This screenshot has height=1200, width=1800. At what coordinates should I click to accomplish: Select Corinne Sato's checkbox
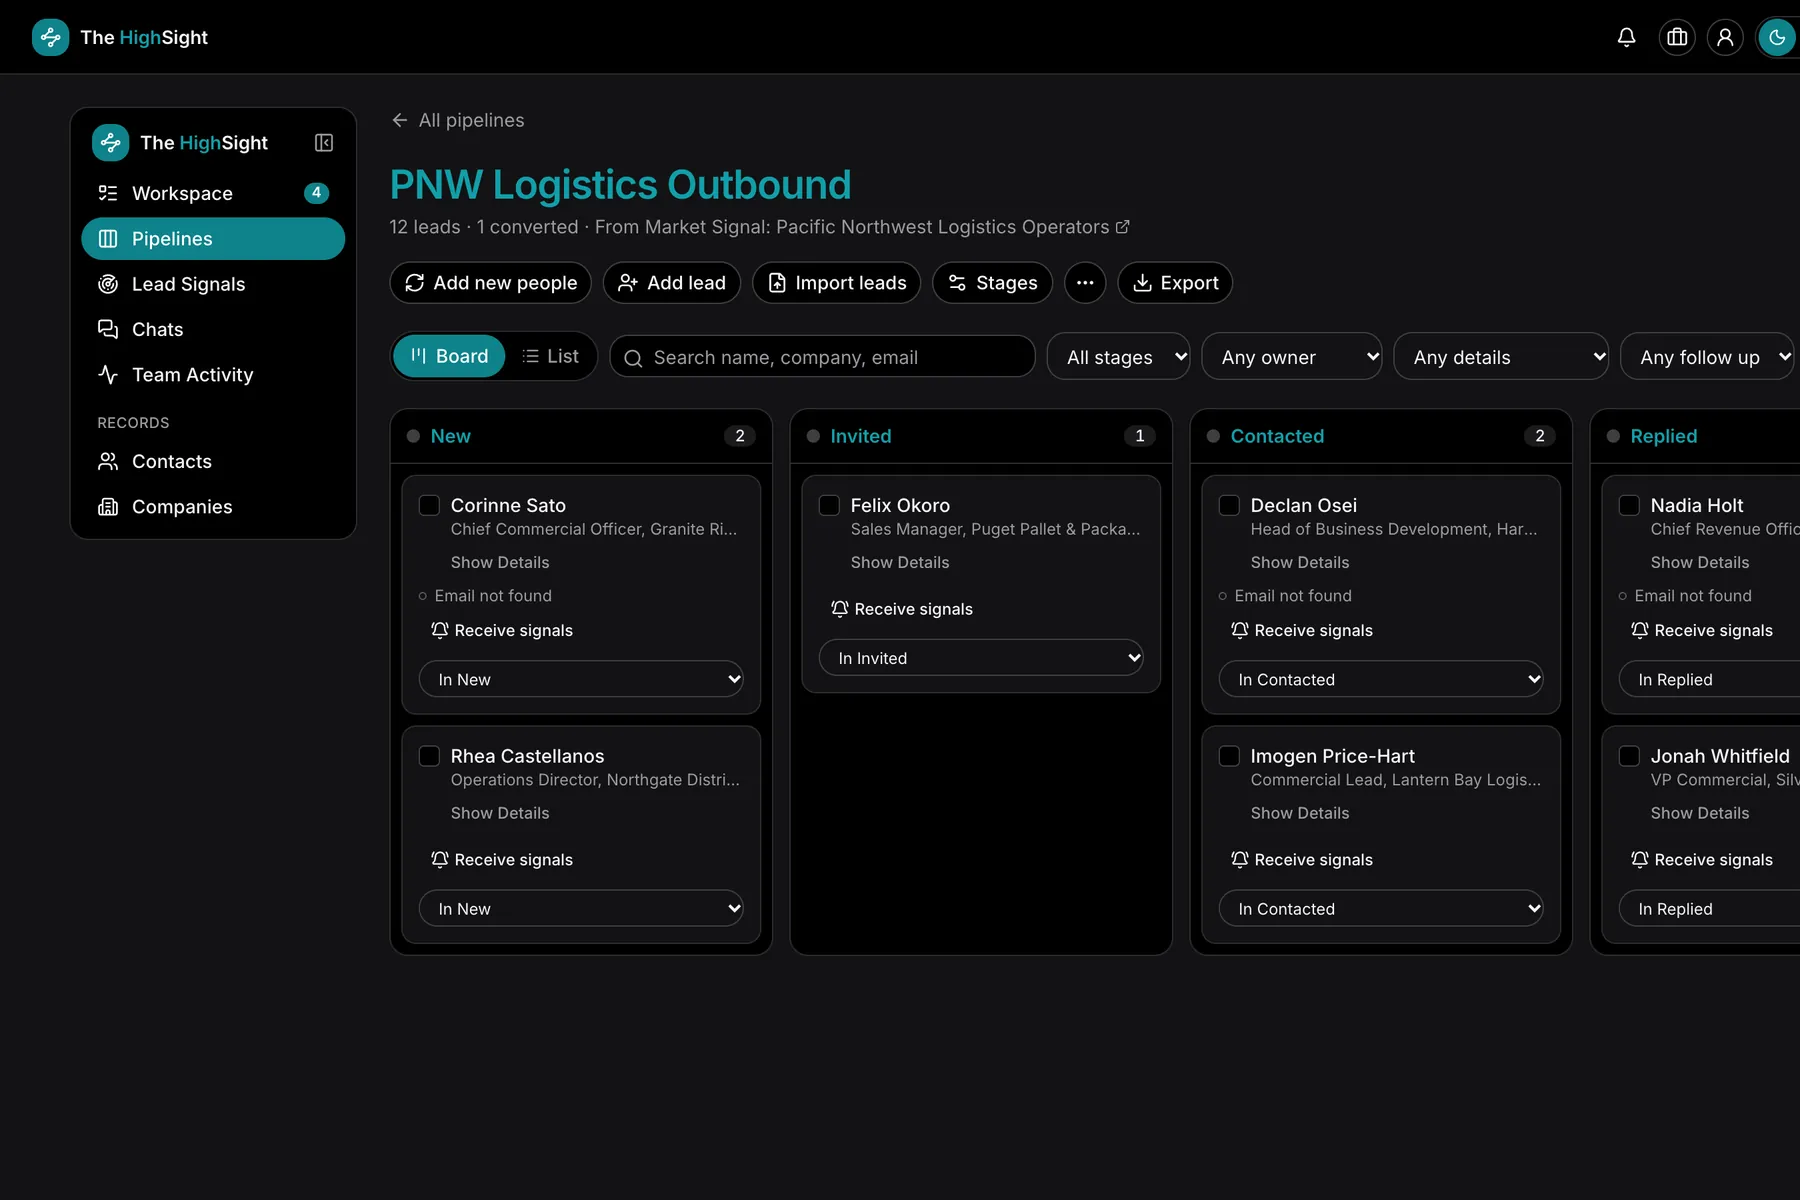429,505
